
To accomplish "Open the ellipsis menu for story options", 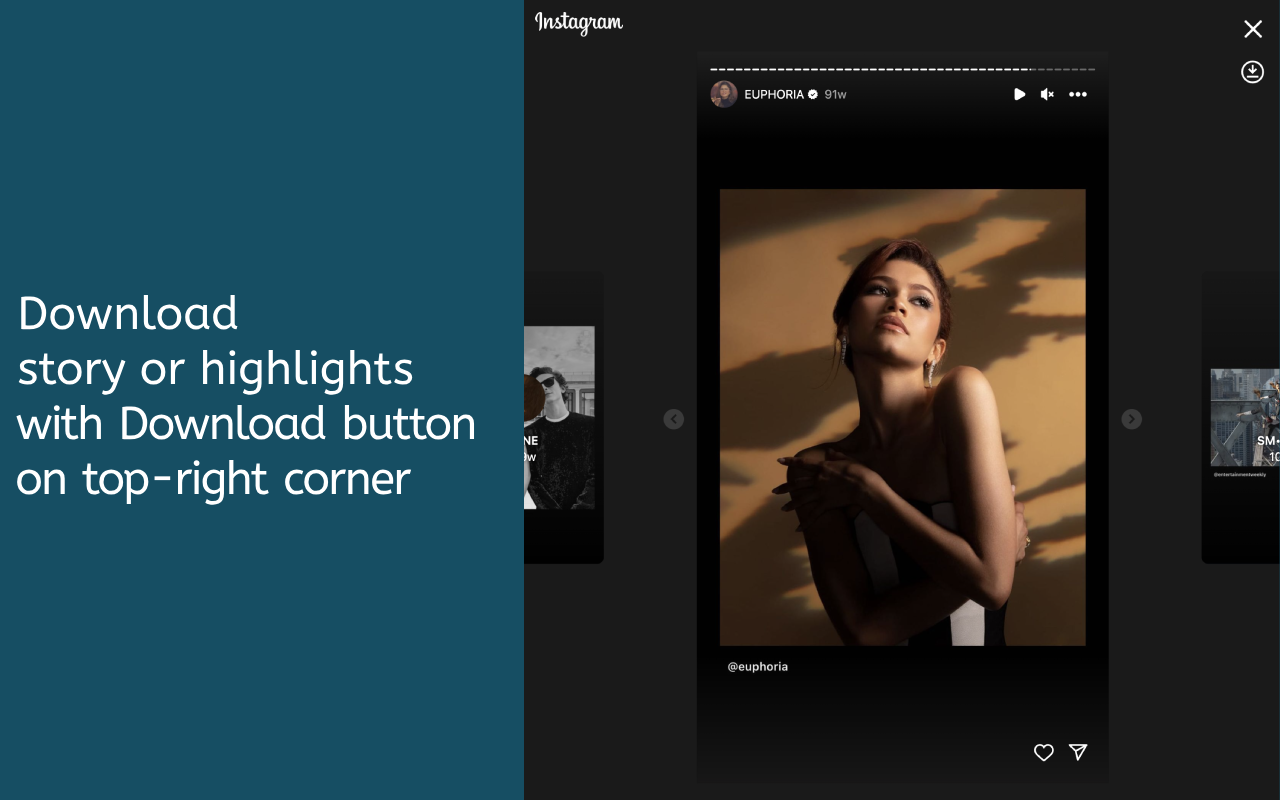I will [x=1078, y=94].
